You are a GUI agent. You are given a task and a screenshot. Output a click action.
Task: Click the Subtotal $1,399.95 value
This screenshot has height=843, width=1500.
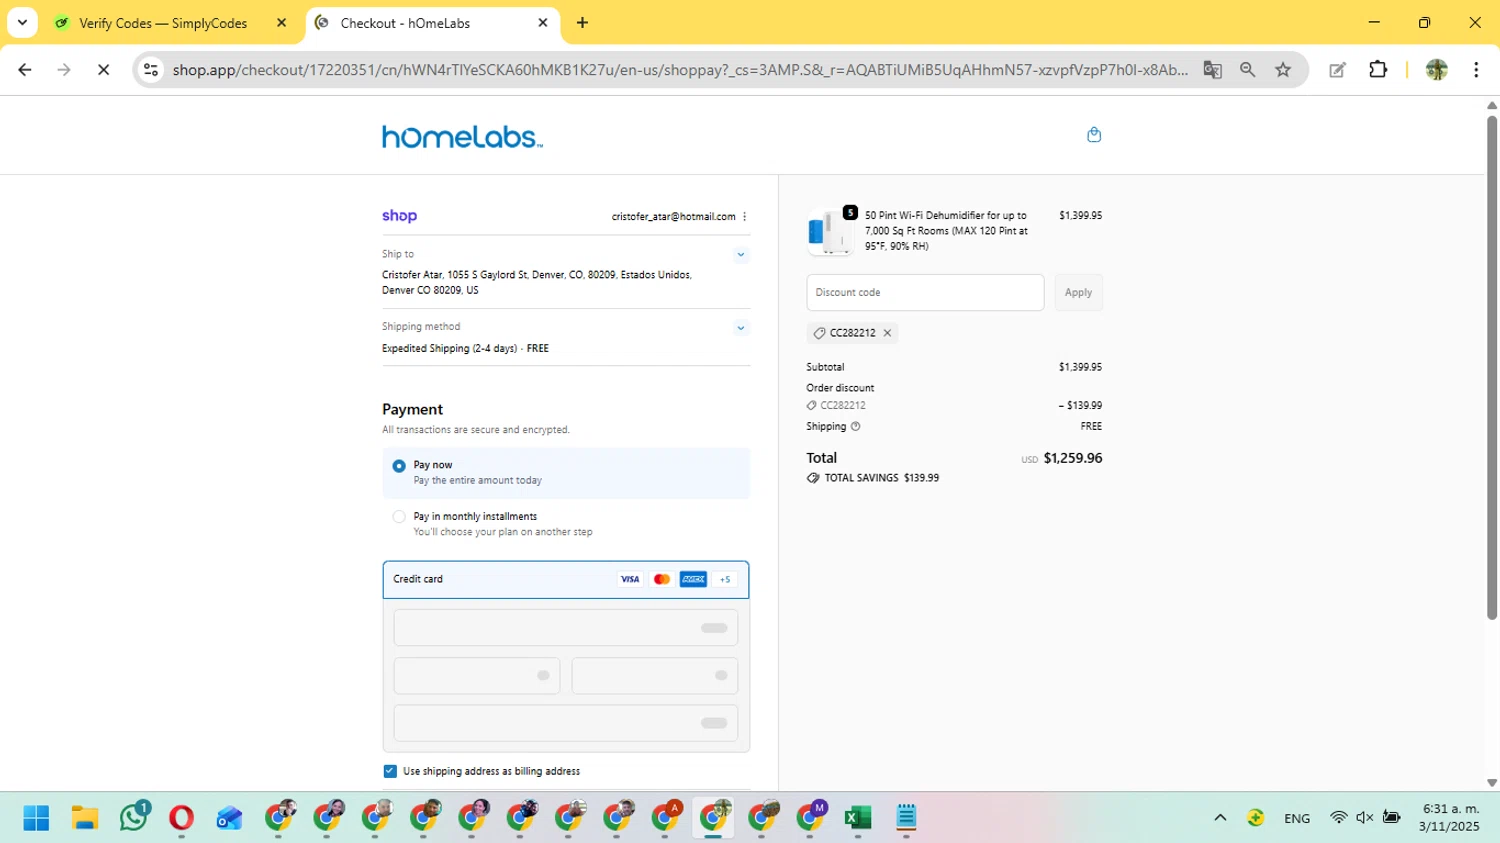[1080, 367]
